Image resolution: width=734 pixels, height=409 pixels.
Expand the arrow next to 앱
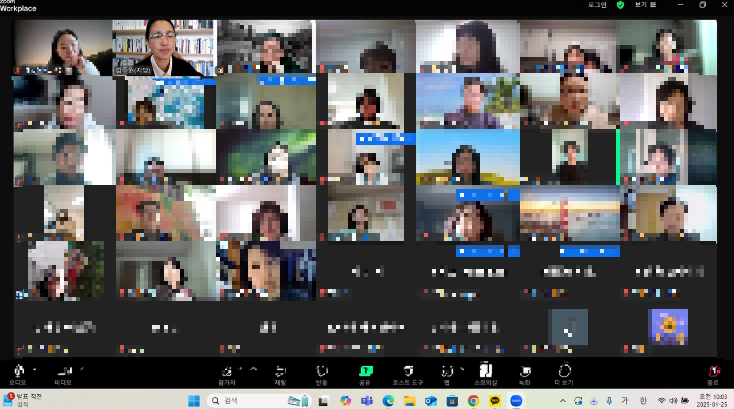462,370
